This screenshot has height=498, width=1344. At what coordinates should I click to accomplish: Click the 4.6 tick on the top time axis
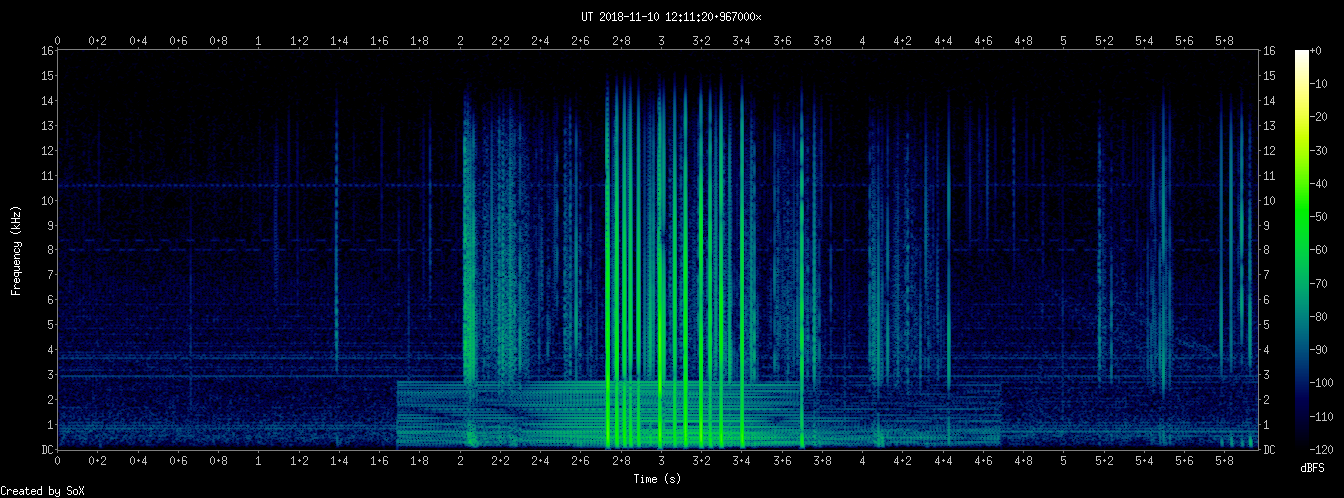983,41
